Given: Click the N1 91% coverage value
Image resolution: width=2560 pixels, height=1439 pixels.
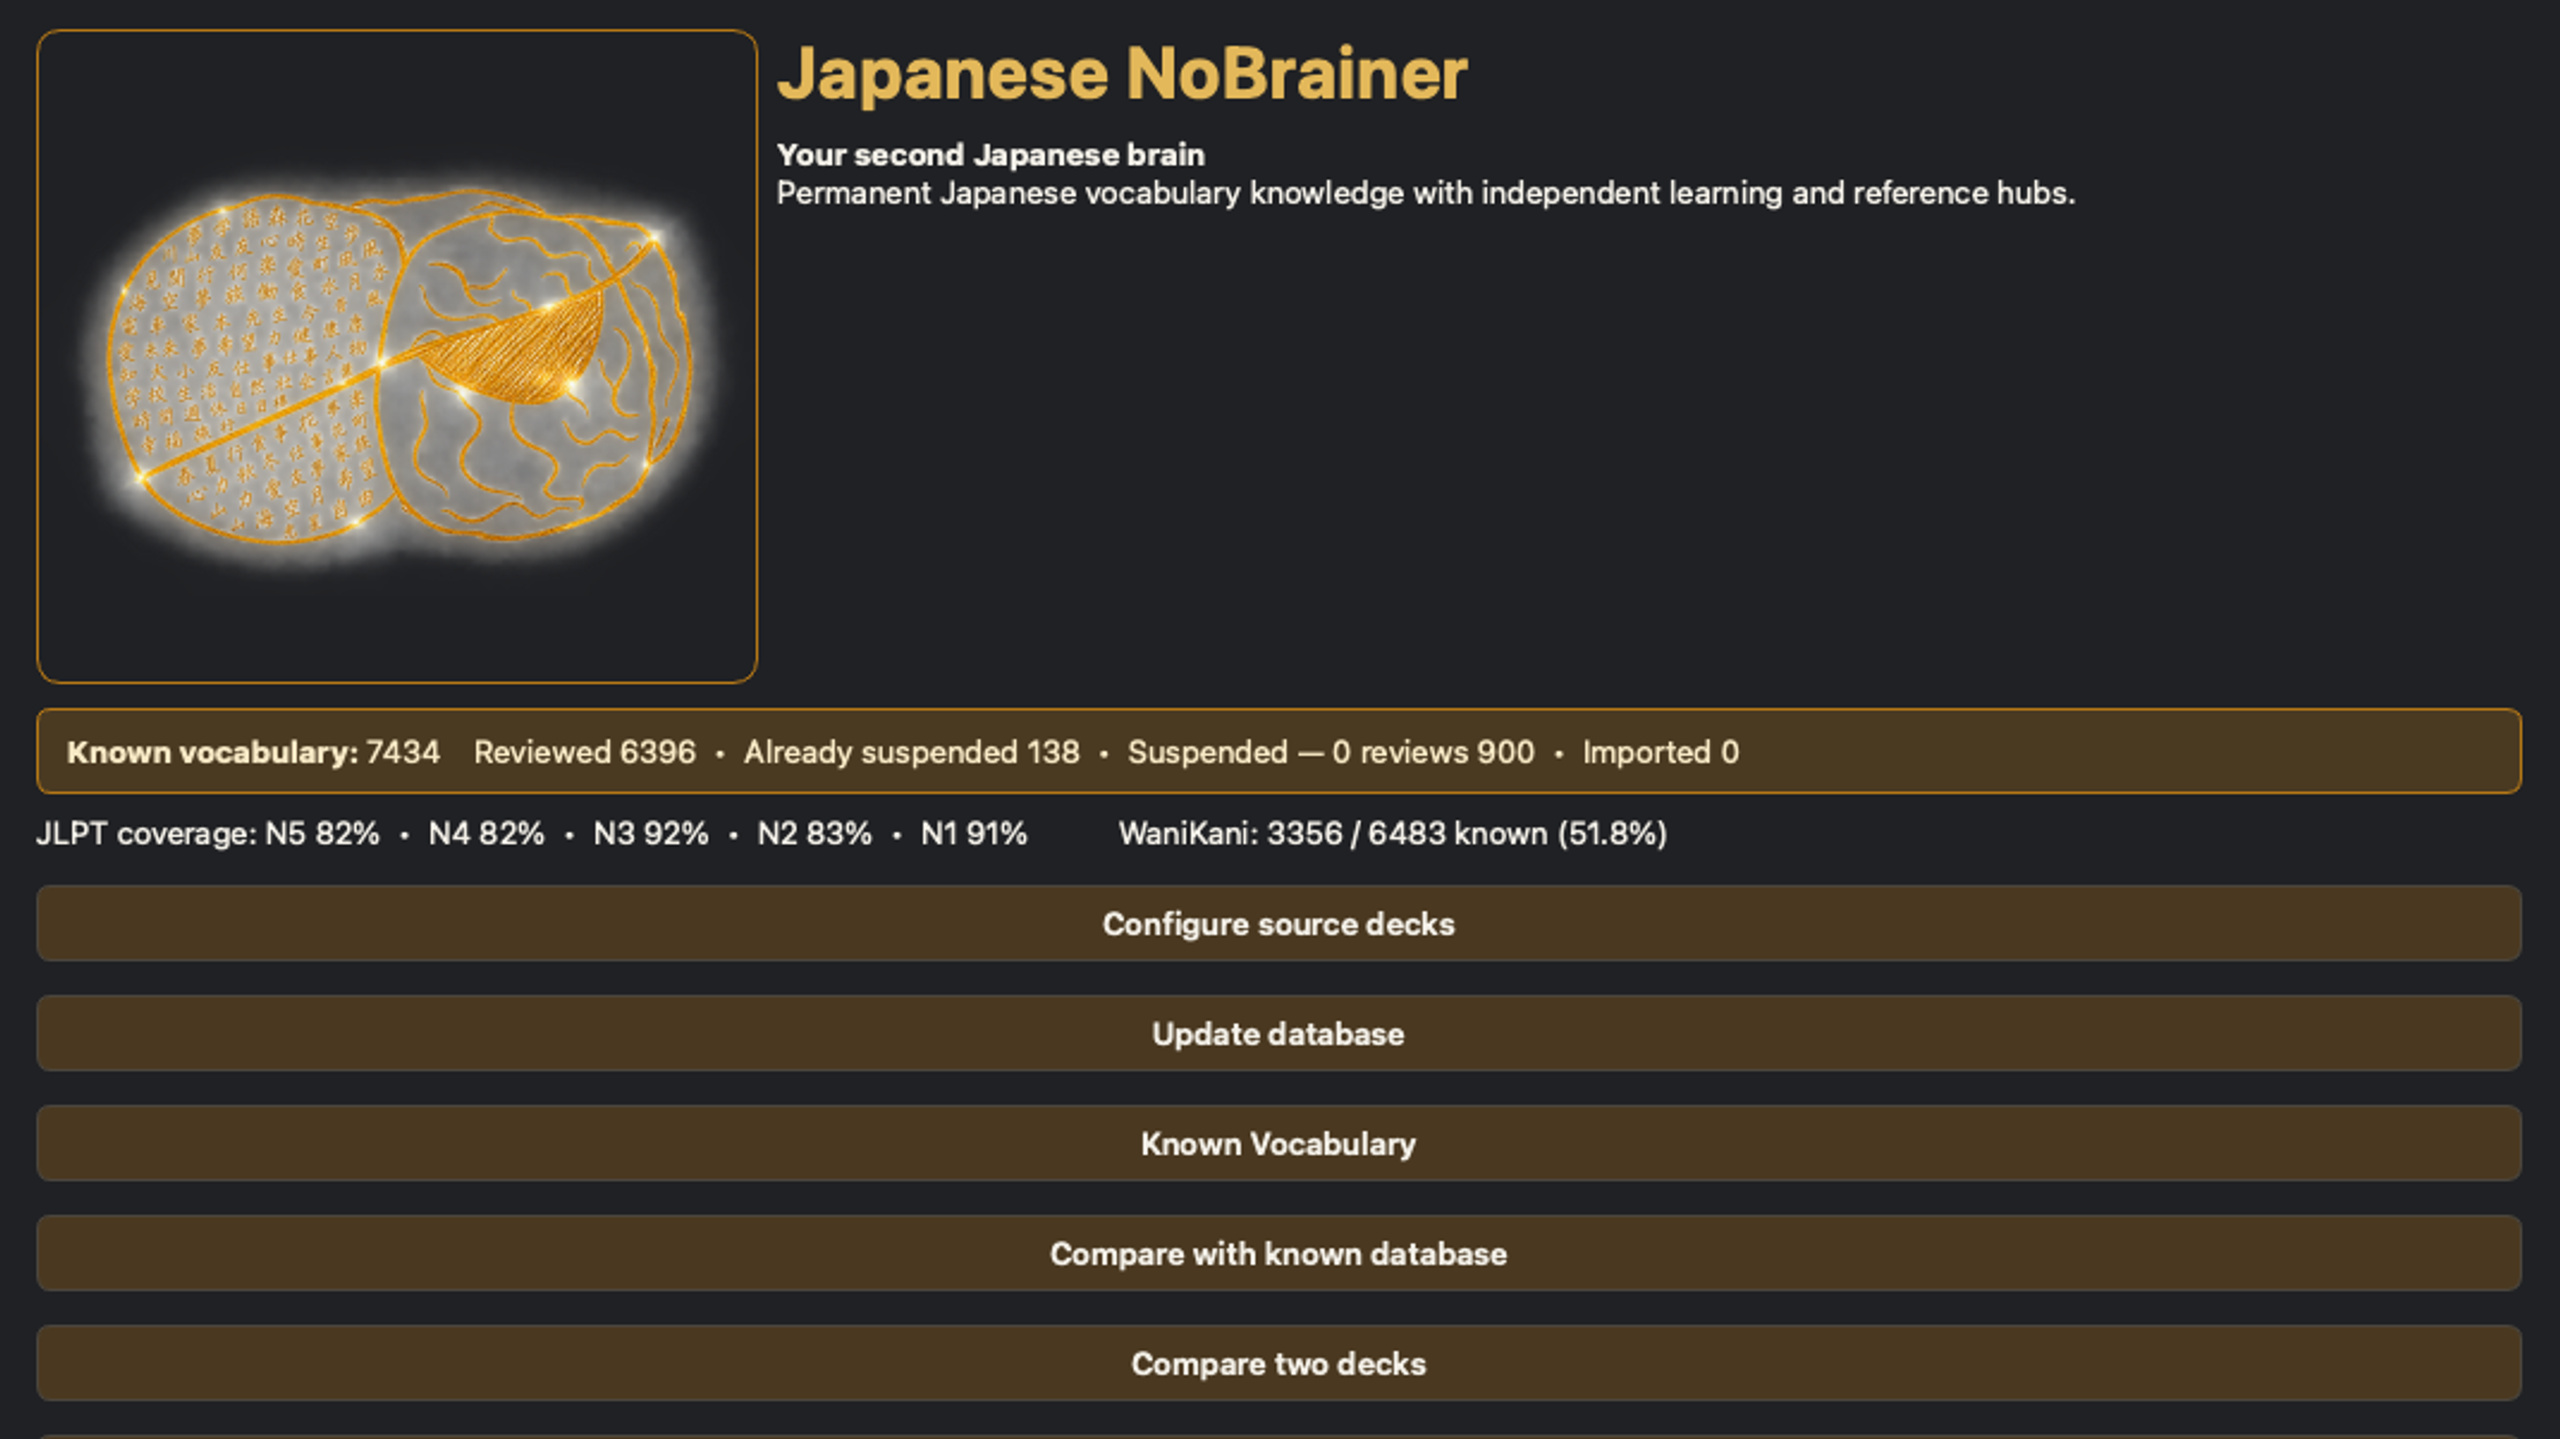Looking at the screenshot, I should coord(973,833).
